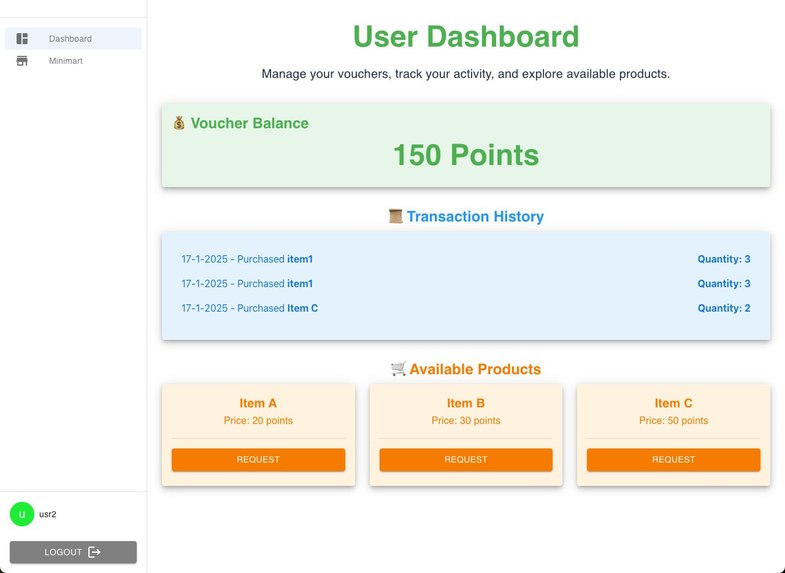This screenshot has height=573, width=785.
Task: Click the scroll icon by Transaction History
Action: 396,216
